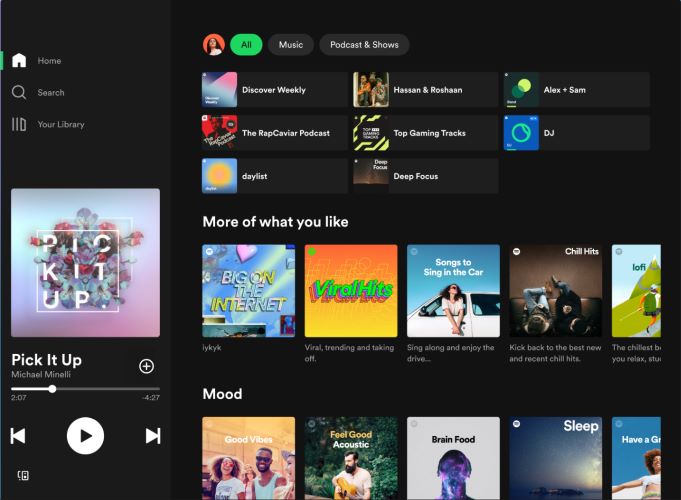Open Viral Hits playlist cover
The height and width of the screenshot is (500, 681).
[351, 291]
